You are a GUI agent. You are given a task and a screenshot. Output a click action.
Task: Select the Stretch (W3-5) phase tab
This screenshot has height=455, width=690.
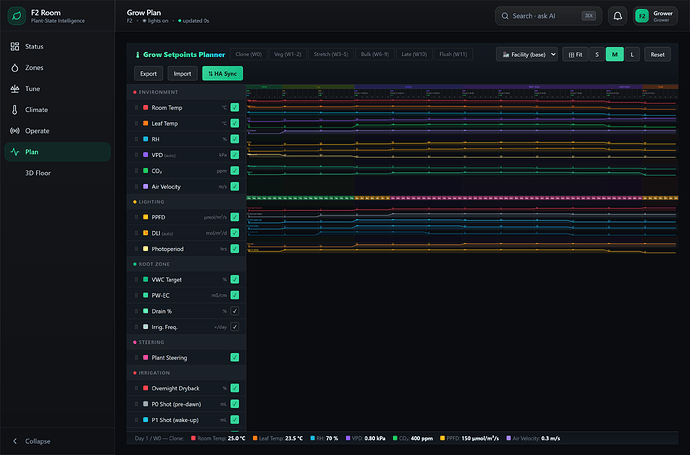(330, 54)
